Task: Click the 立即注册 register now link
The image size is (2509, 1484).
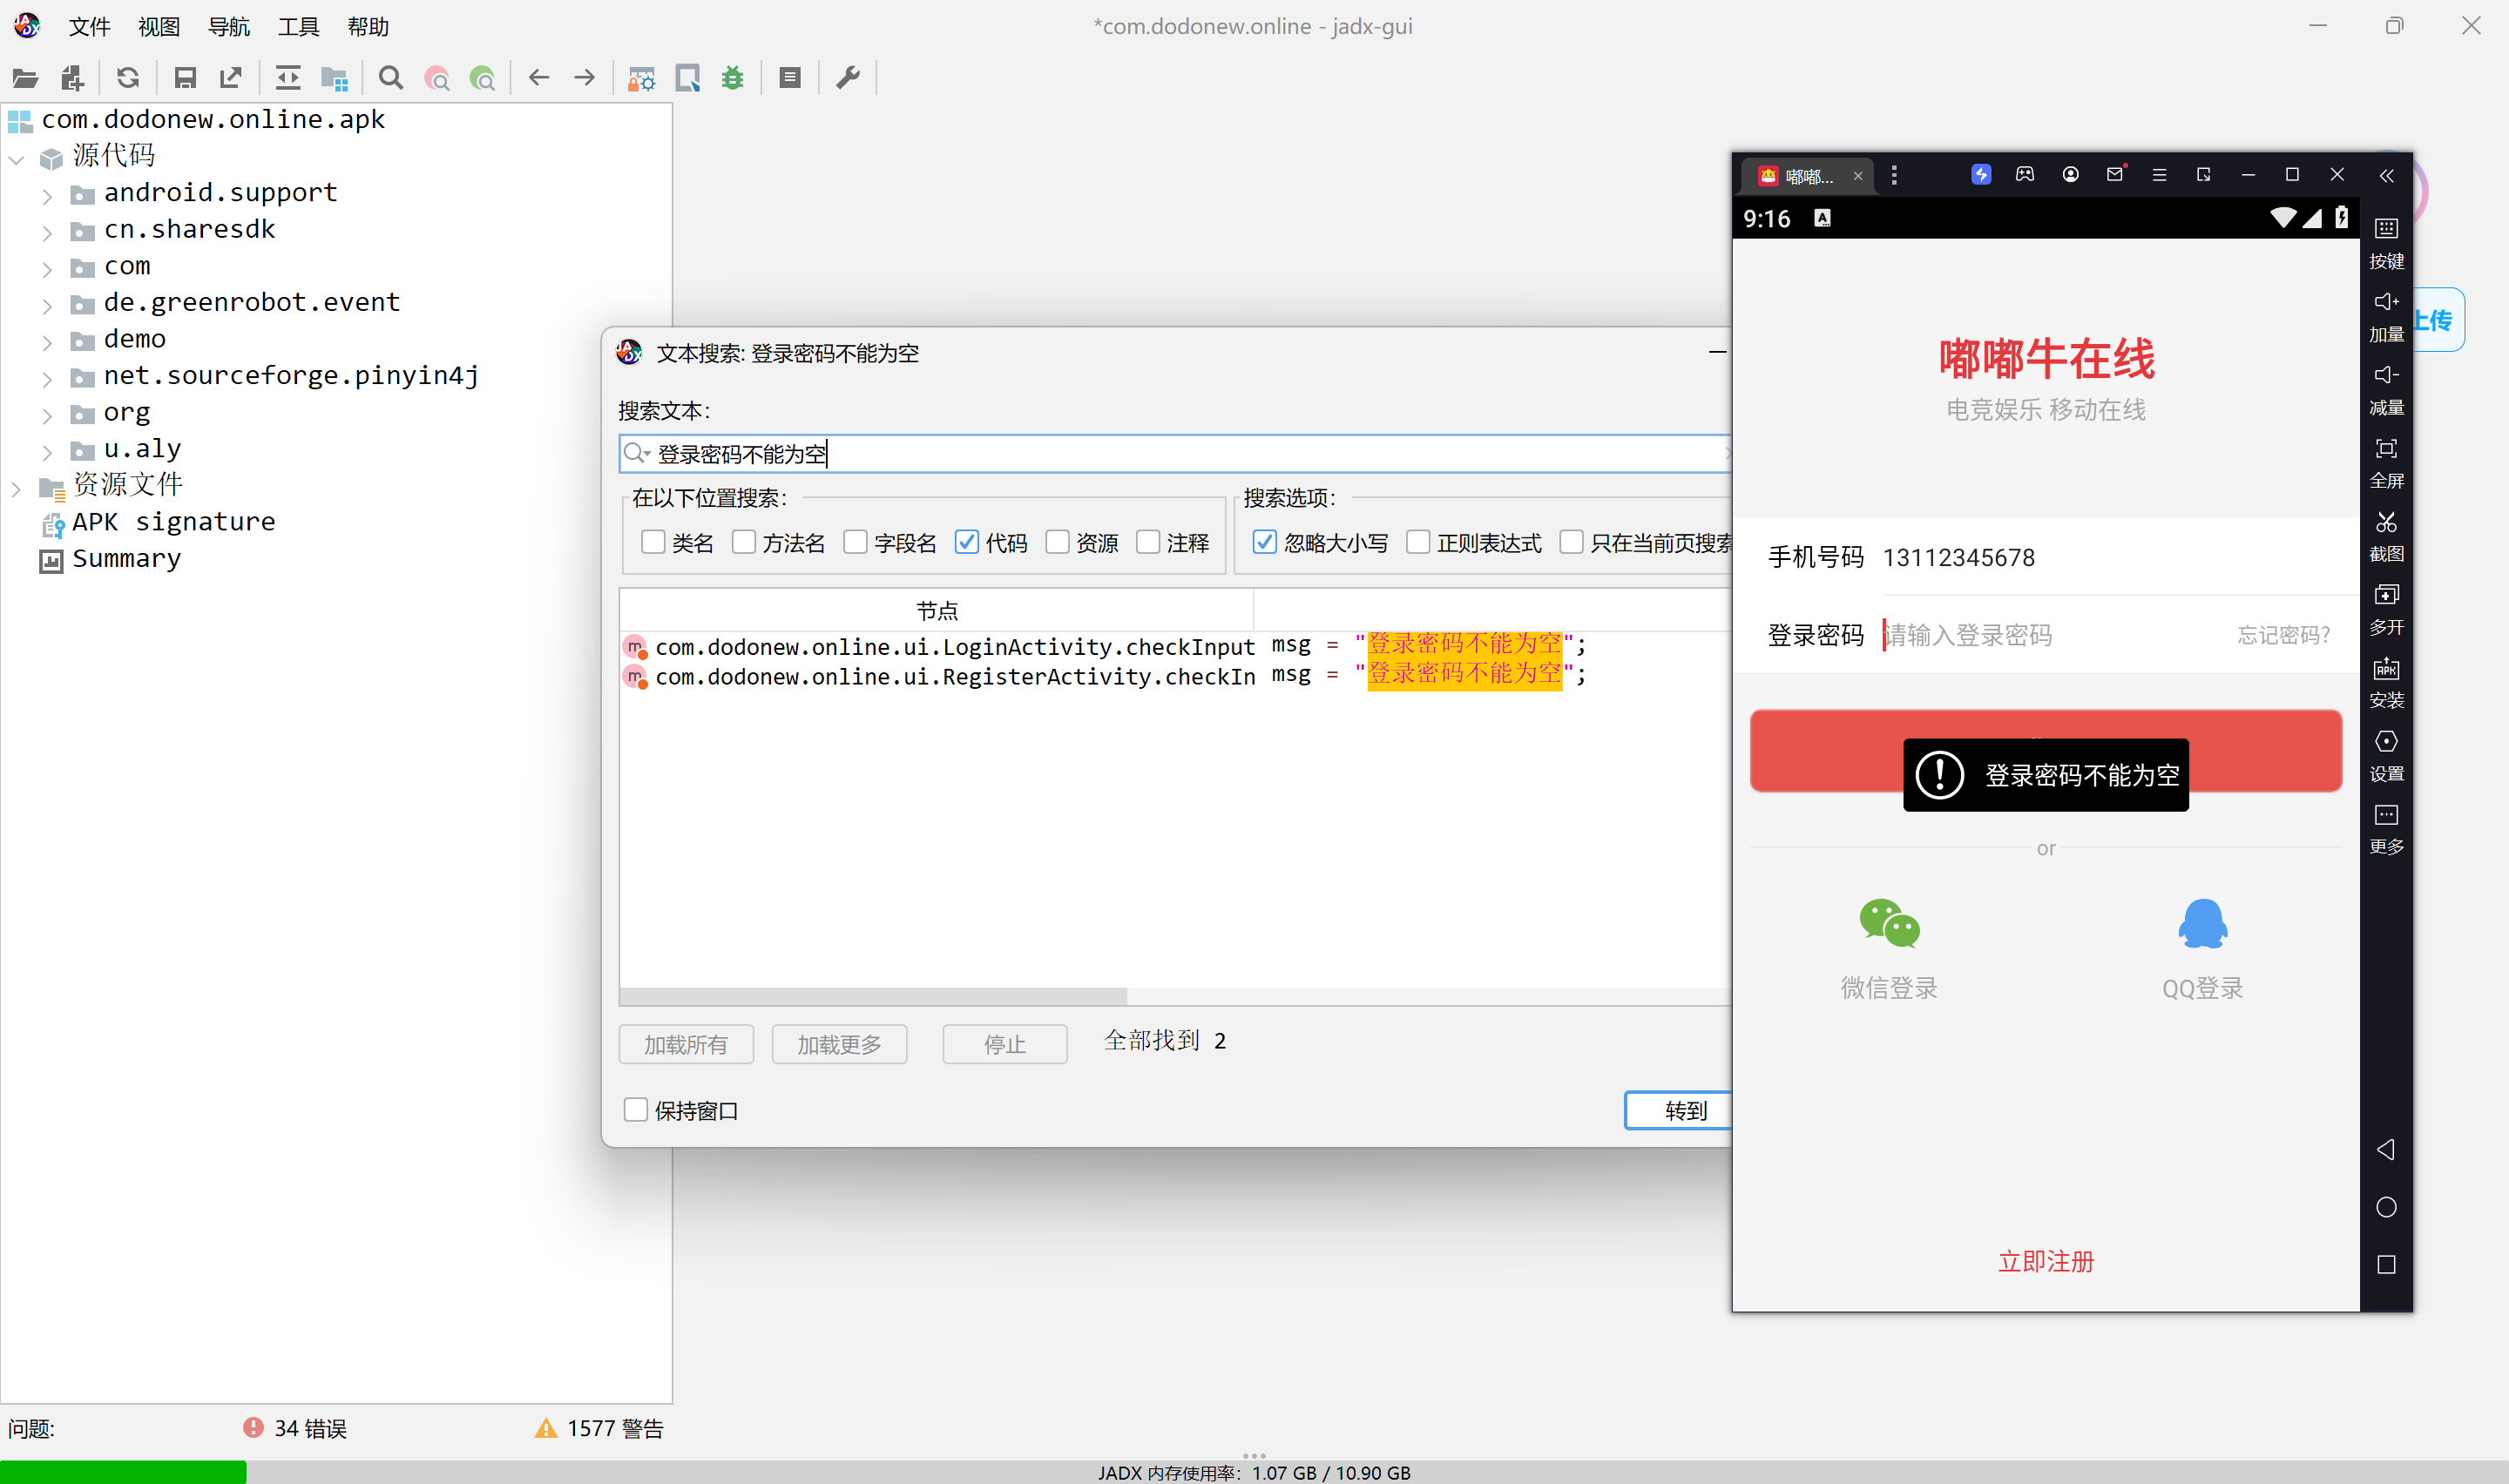Action: click(x=2045, y=1261)
